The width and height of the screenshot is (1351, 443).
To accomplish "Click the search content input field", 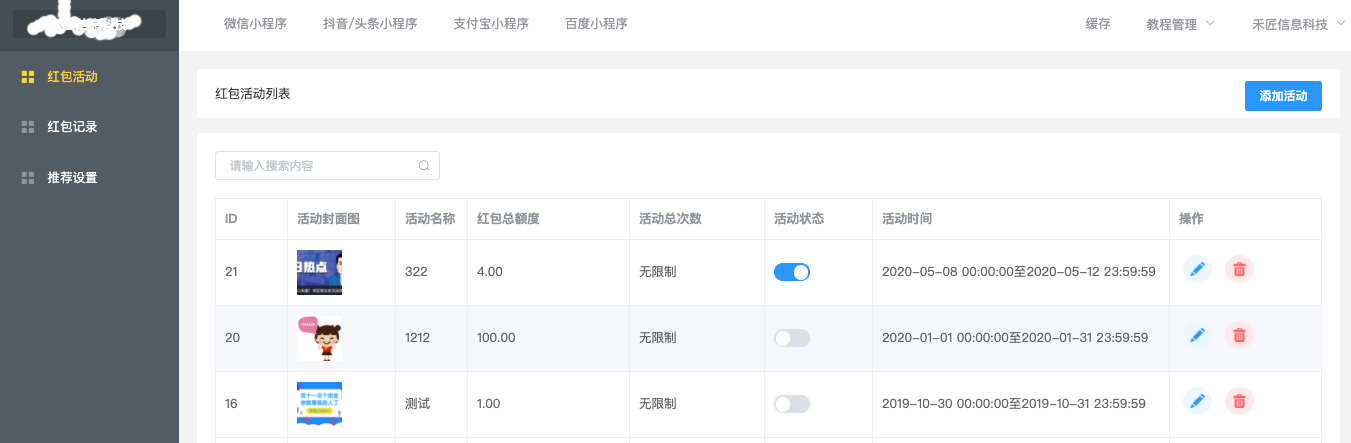I will coord(320,166).
